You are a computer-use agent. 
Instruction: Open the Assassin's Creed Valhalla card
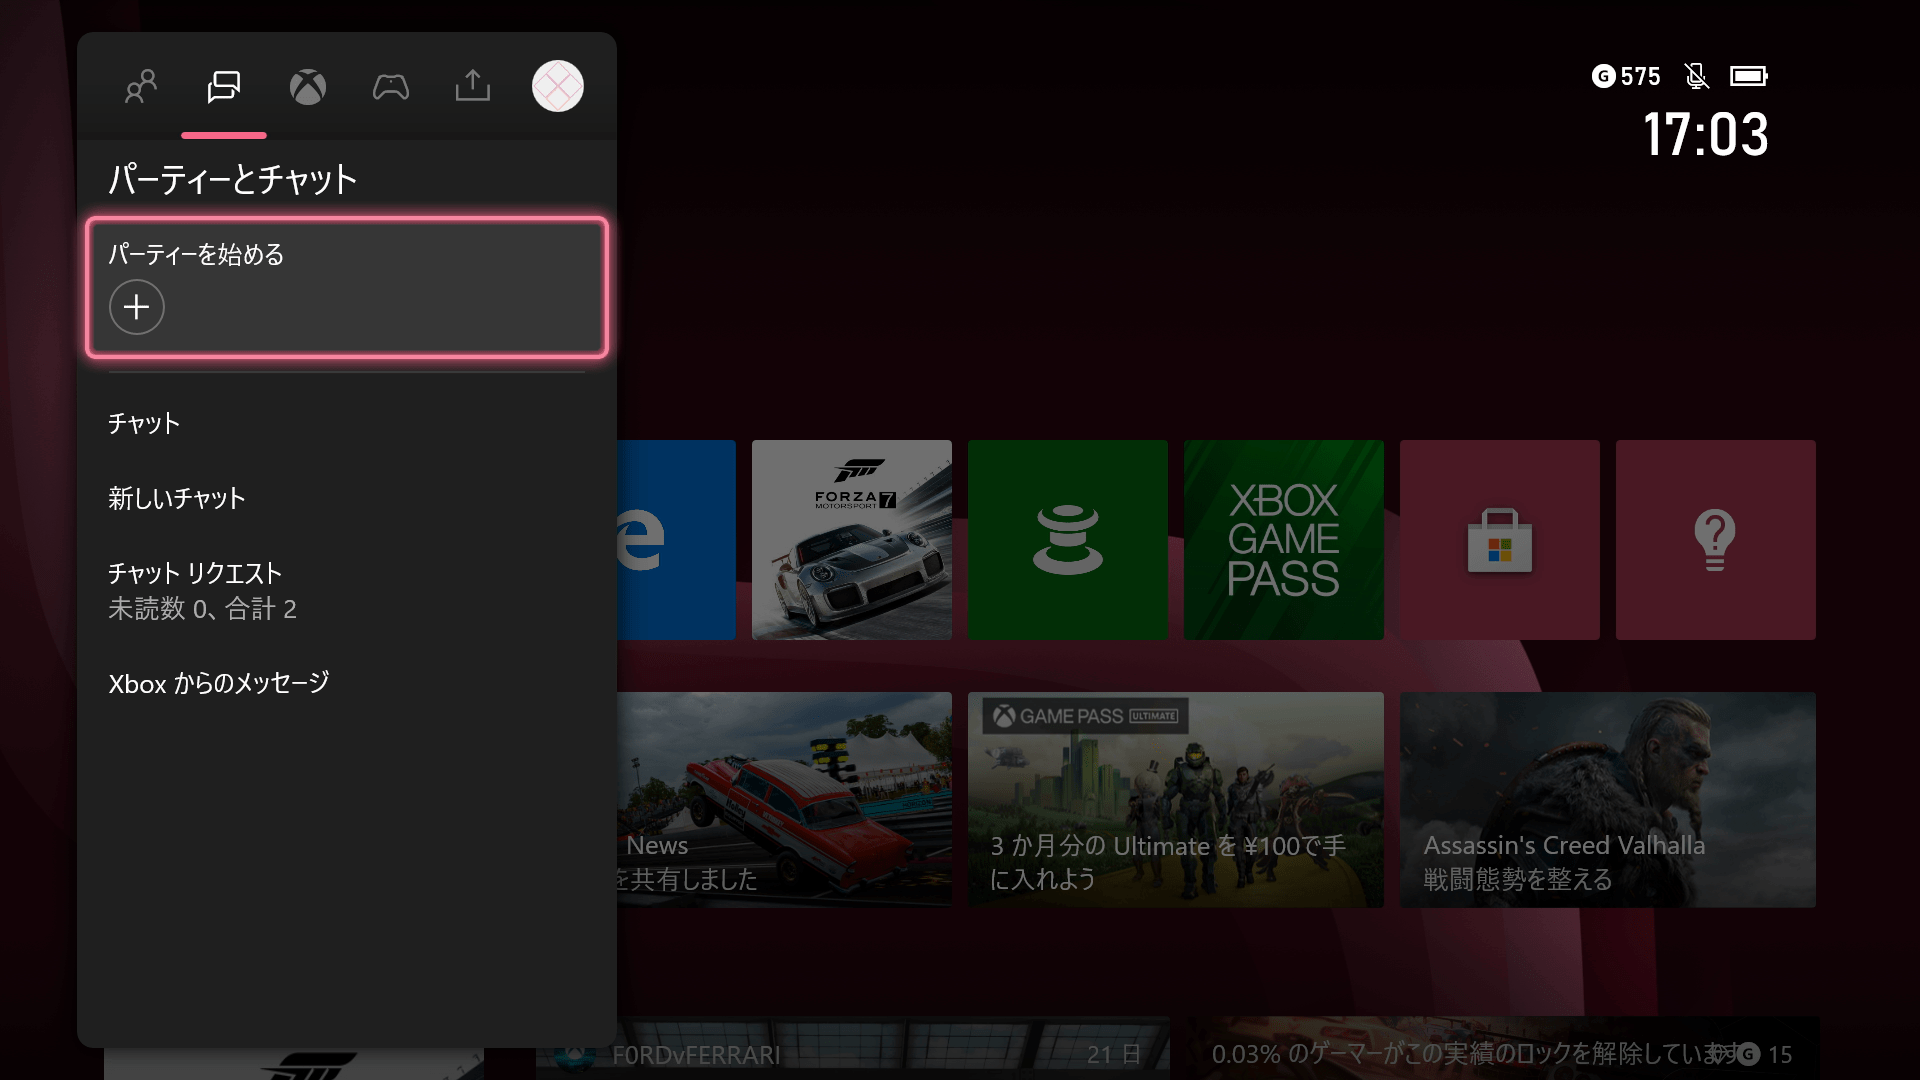1608,800
